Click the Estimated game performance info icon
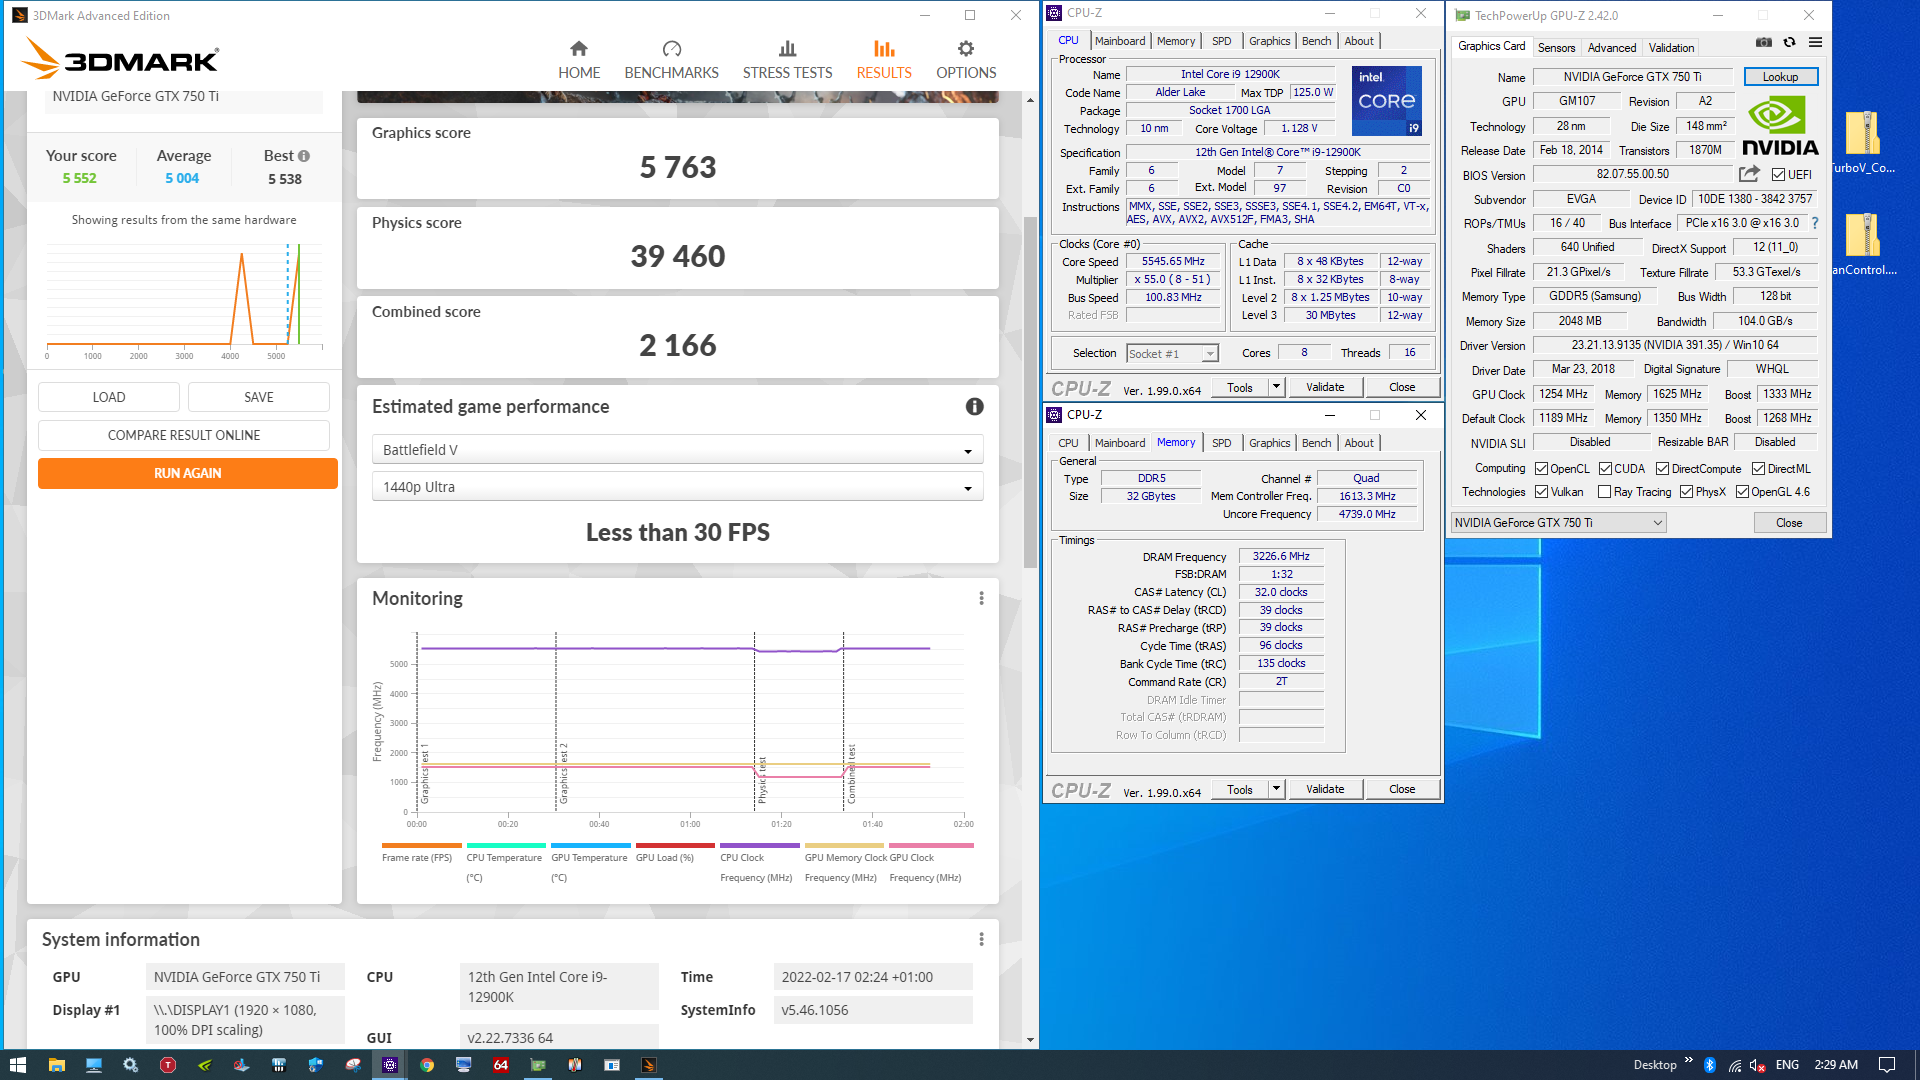The height and width of the screenshot is (1080, 1920). click(974, 406)
